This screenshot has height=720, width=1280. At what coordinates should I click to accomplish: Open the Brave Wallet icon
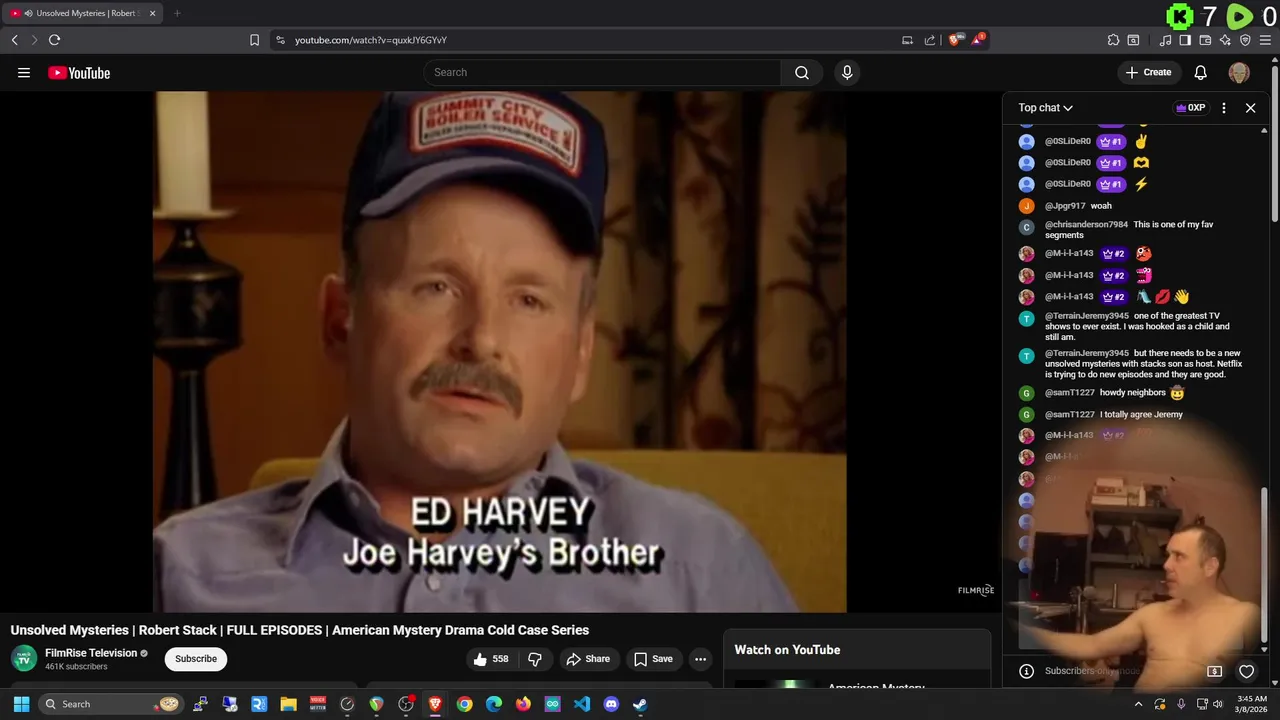coord(1205,40)
